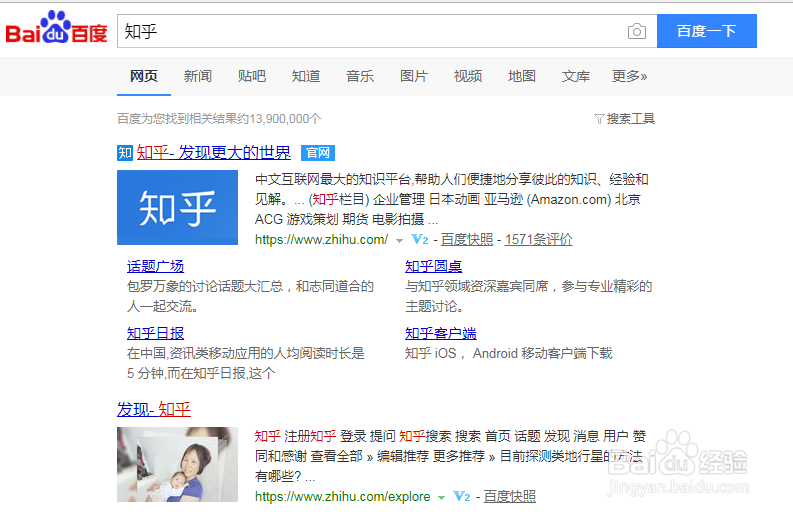Open 知乎-发现更大的世界 result link
Screen dimensions: 793x515
coord(213,153)
